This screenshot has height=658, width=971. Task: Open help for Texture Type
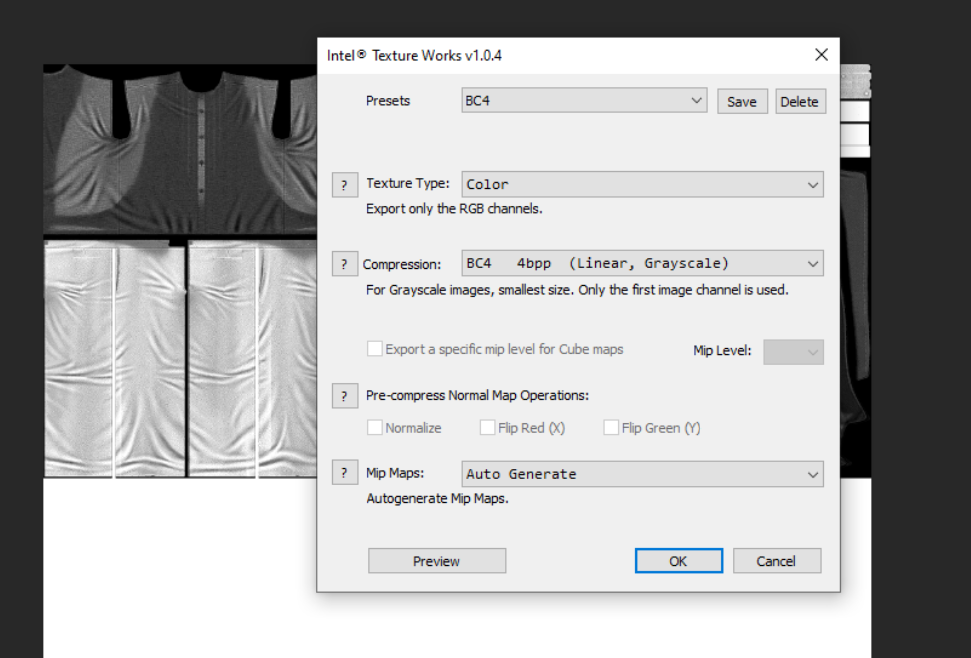(x=344, y=185)
